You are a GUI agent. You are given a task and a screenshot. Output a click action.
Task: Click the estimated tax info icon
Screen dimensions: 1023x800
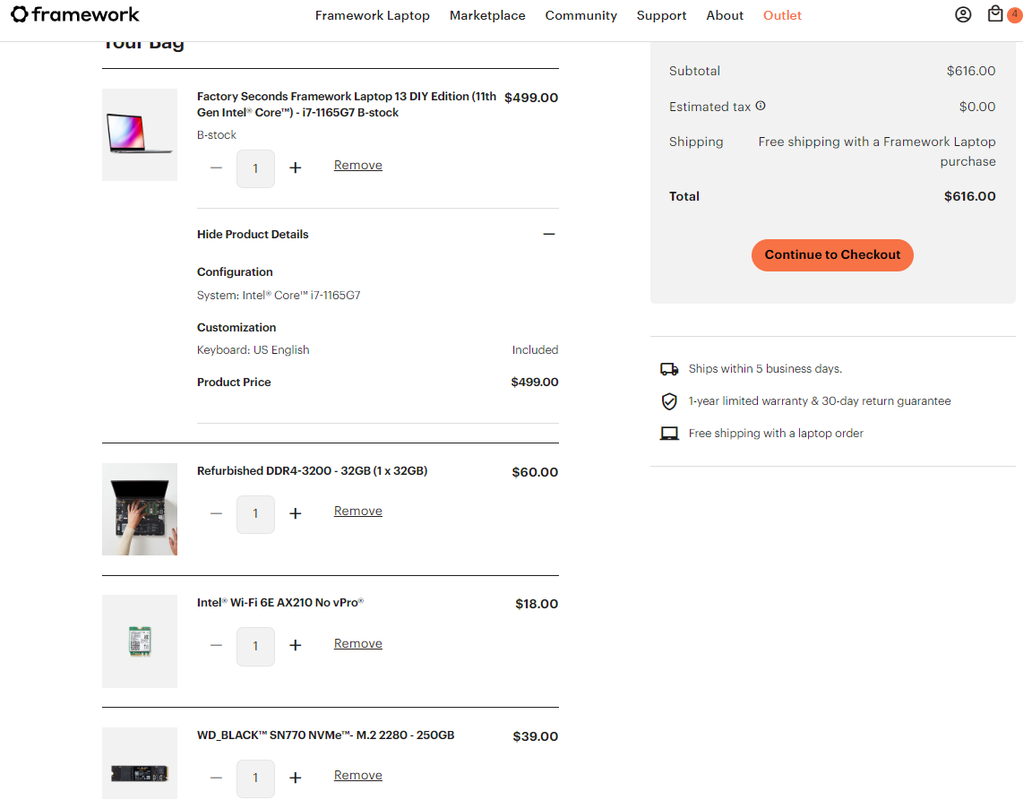click(761, 106)
